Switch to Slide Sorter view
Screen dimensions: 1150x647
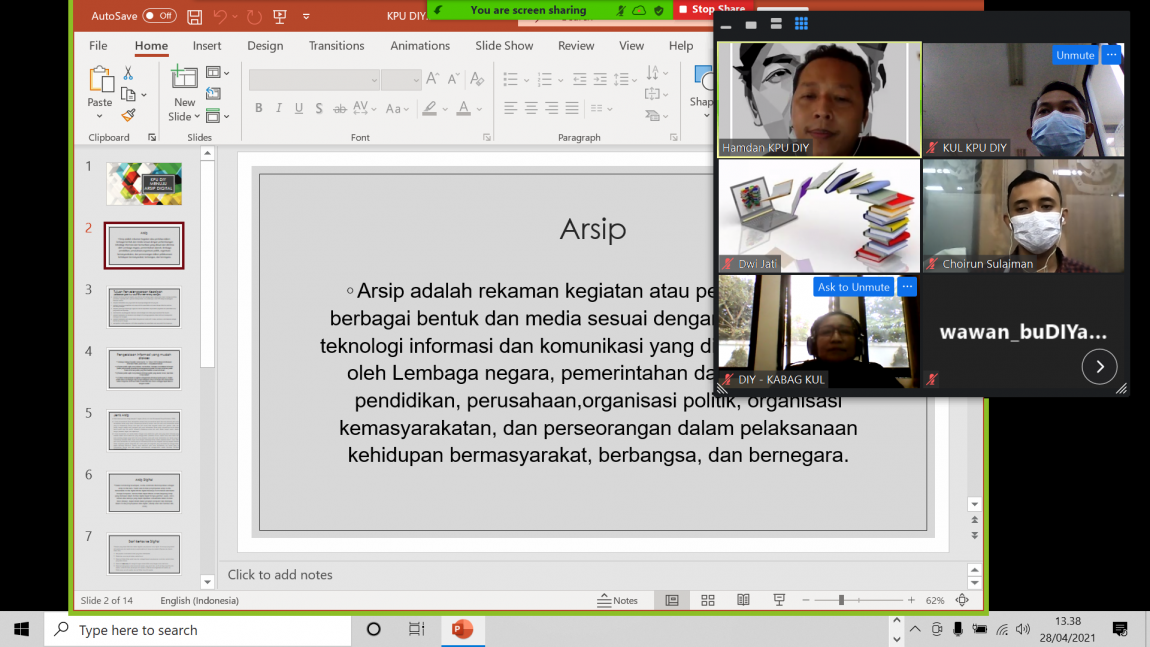tap(708, 600)
